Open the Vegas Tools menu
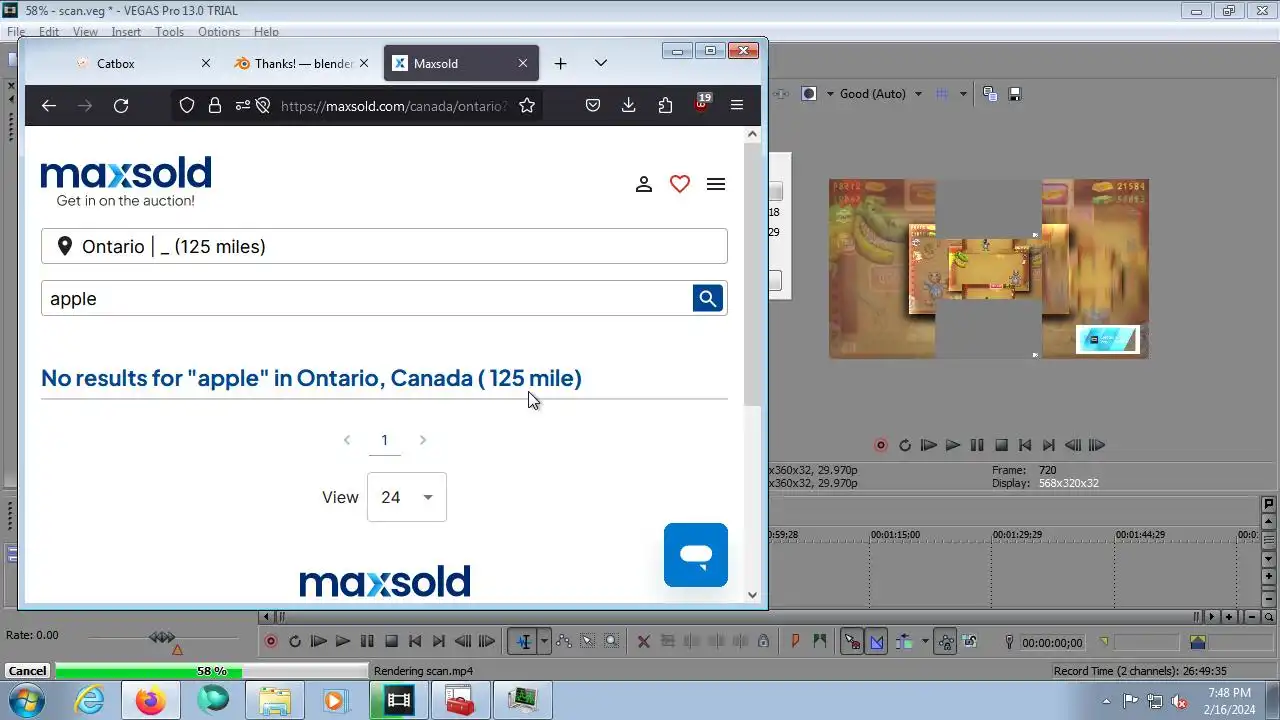1280x720 pixels. coord(169,32)
